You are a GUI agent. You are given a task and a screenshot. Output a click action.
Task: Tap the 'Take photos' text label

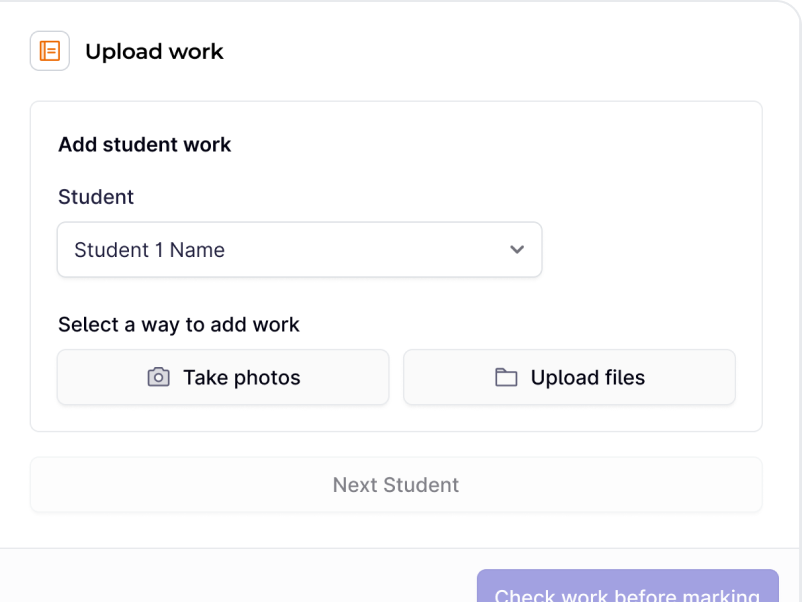coord(241,378)
